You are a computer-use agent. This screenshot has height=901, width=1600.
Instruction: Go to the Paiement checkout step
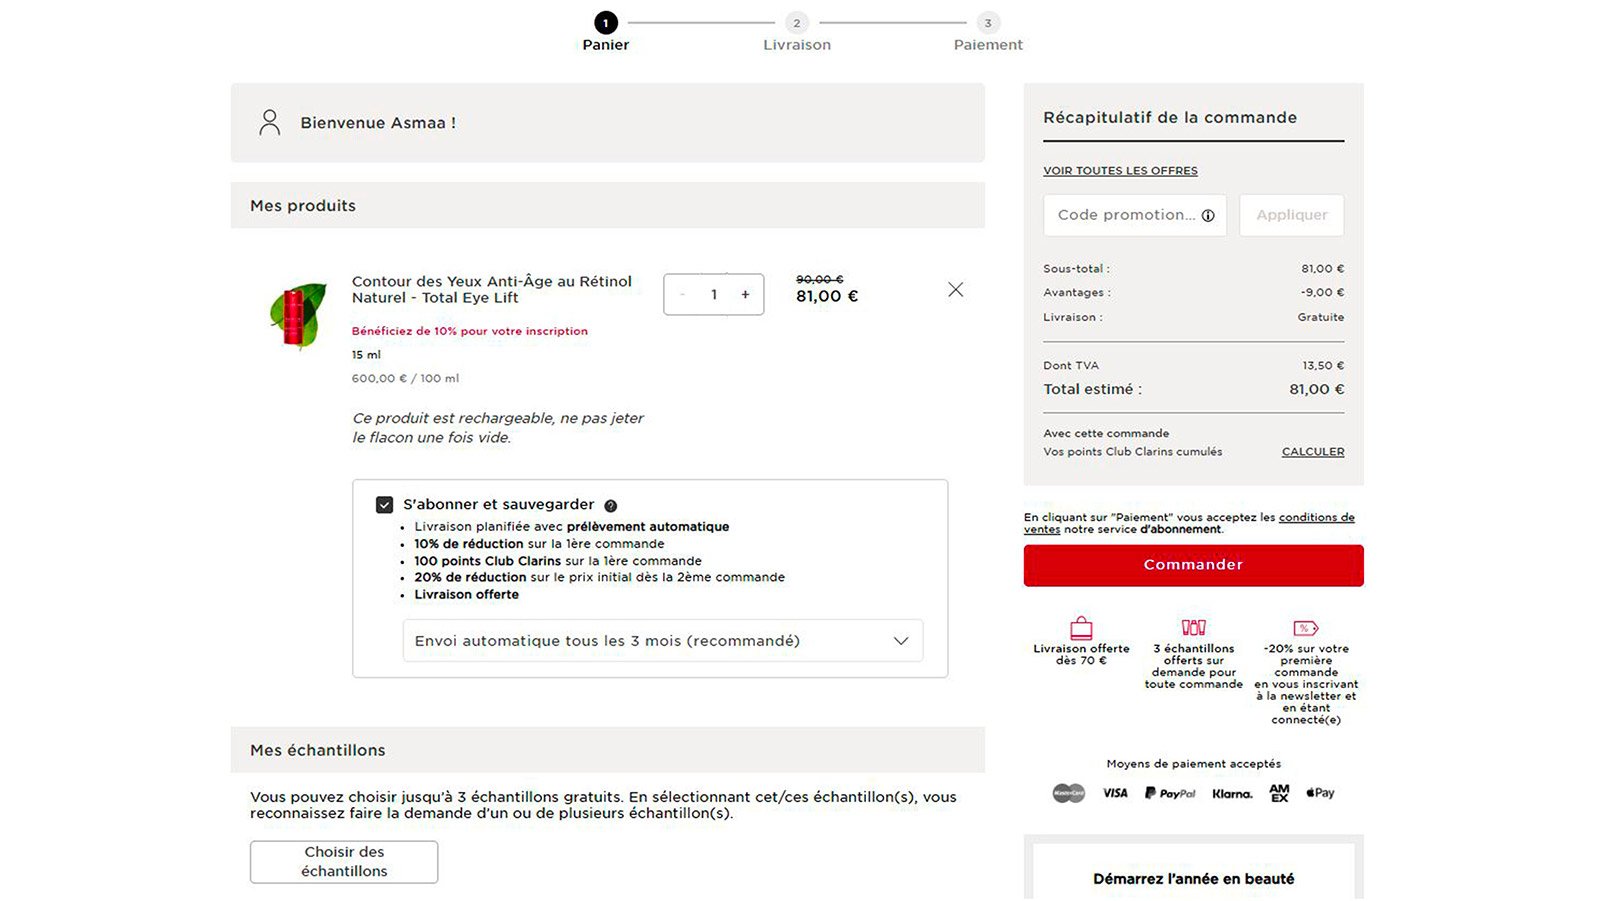point(987,33)
